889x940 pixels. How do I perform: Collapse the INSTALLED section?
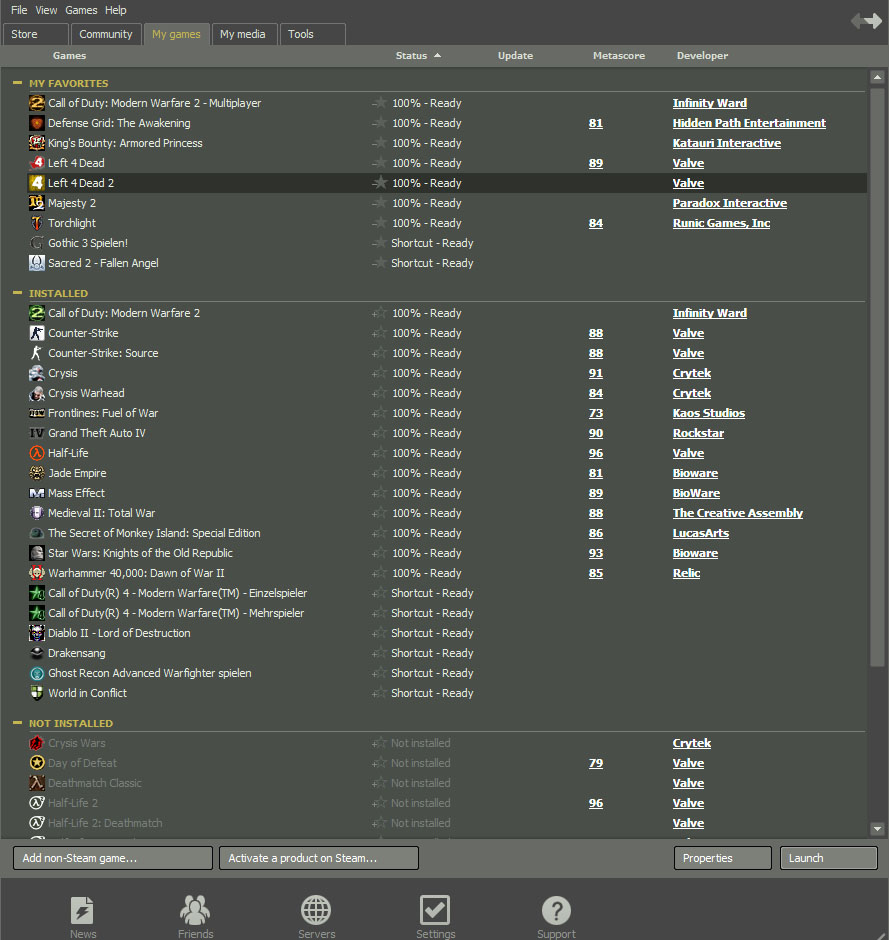pos(17,293)
